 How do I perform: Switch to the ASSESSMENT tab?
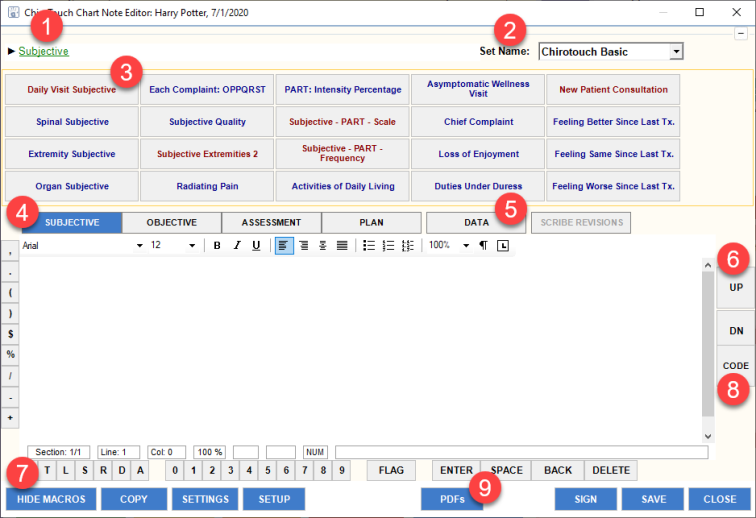pyautogui.click(x=271, y=223)
